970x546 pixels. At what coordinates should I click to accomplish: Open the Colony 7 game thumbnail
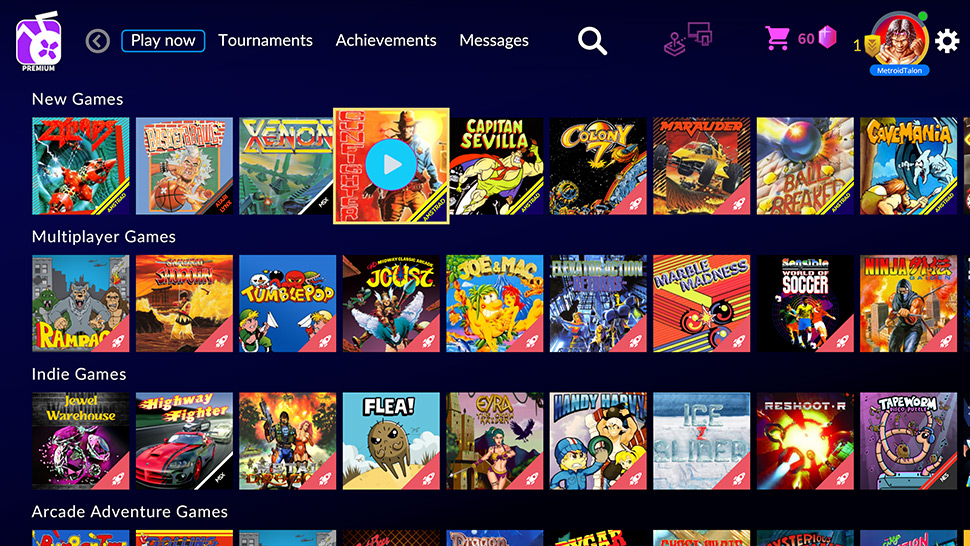598,166
